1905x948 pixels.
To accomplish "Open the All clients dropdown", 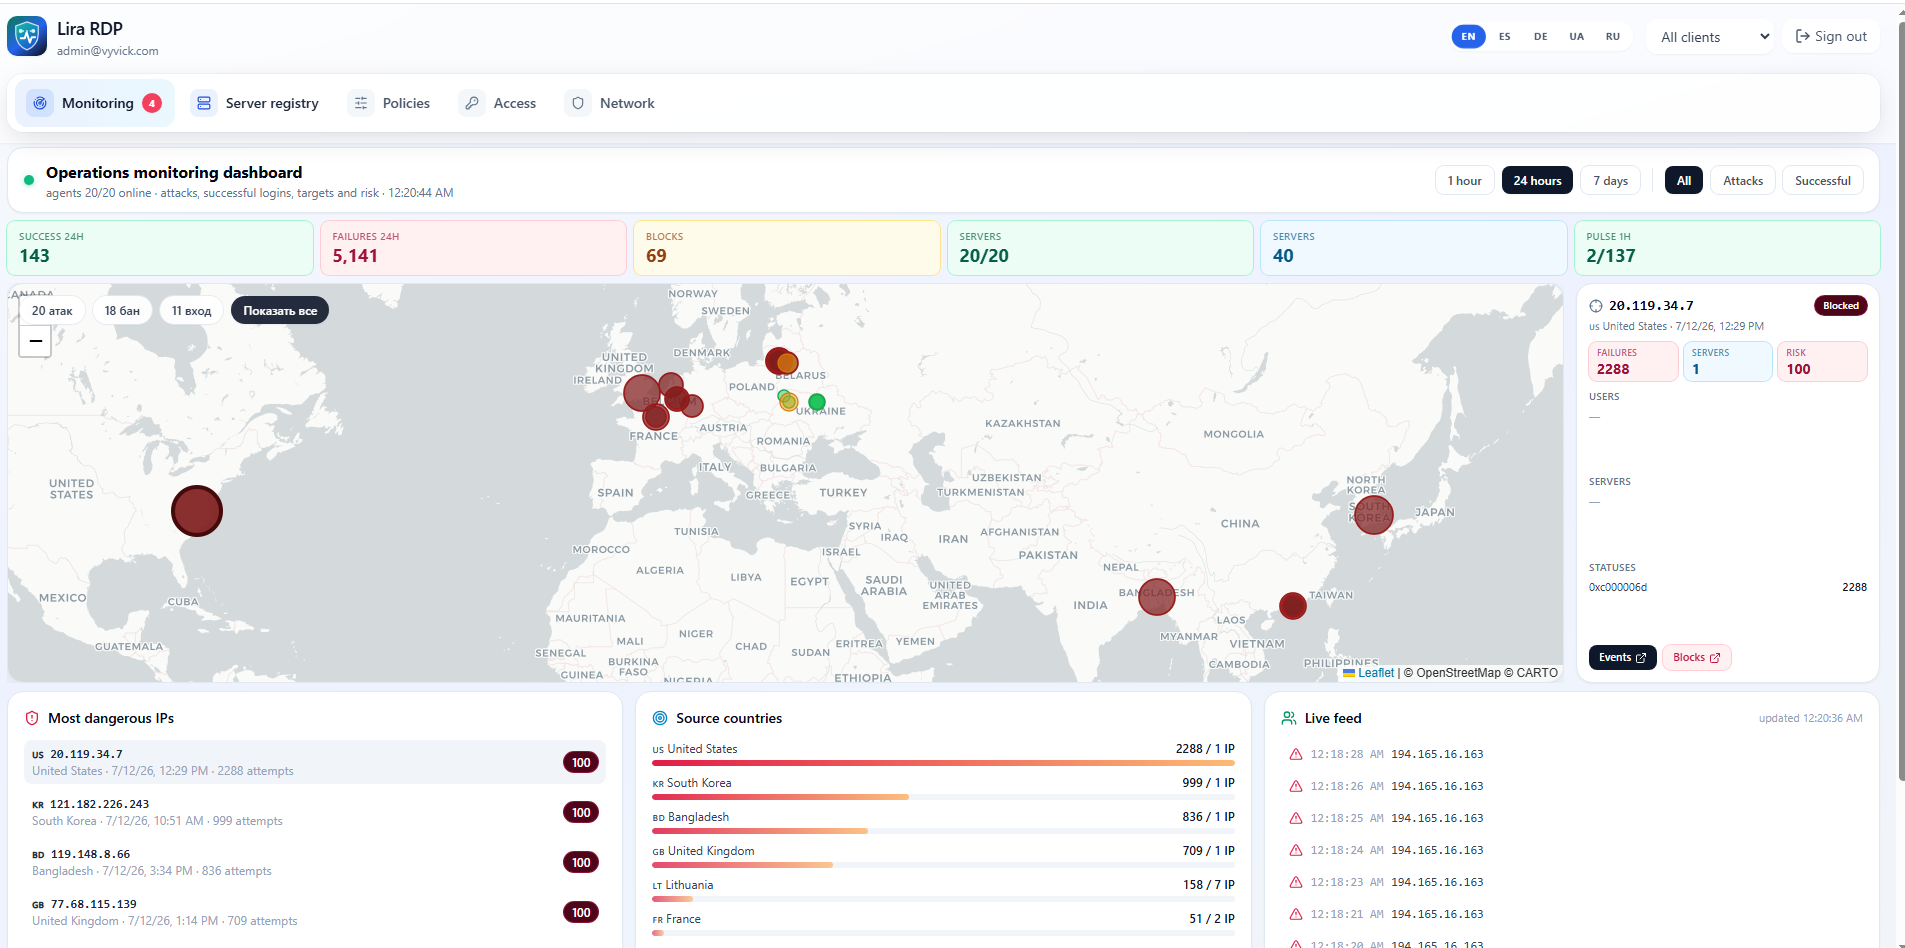I will 1713,37.
